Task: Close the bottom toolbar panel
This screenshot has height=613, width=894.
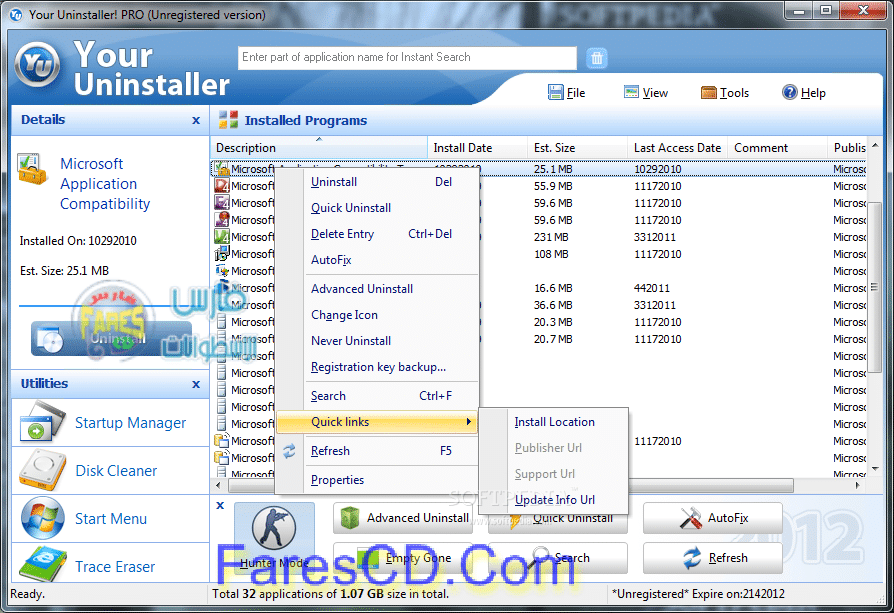Action: click(x=220, y=505)
